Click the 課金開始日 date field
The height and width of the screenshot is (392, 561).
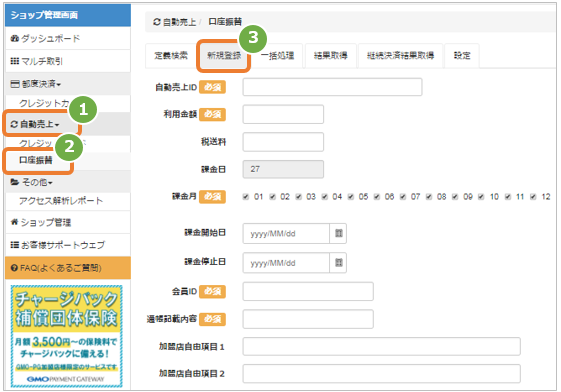pos(286,234)
